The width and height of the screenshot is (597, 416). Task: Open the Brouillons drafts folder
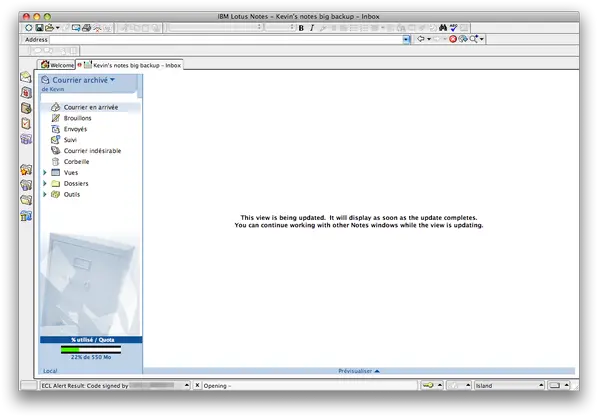pyautogui.click(x=77, y=118)
